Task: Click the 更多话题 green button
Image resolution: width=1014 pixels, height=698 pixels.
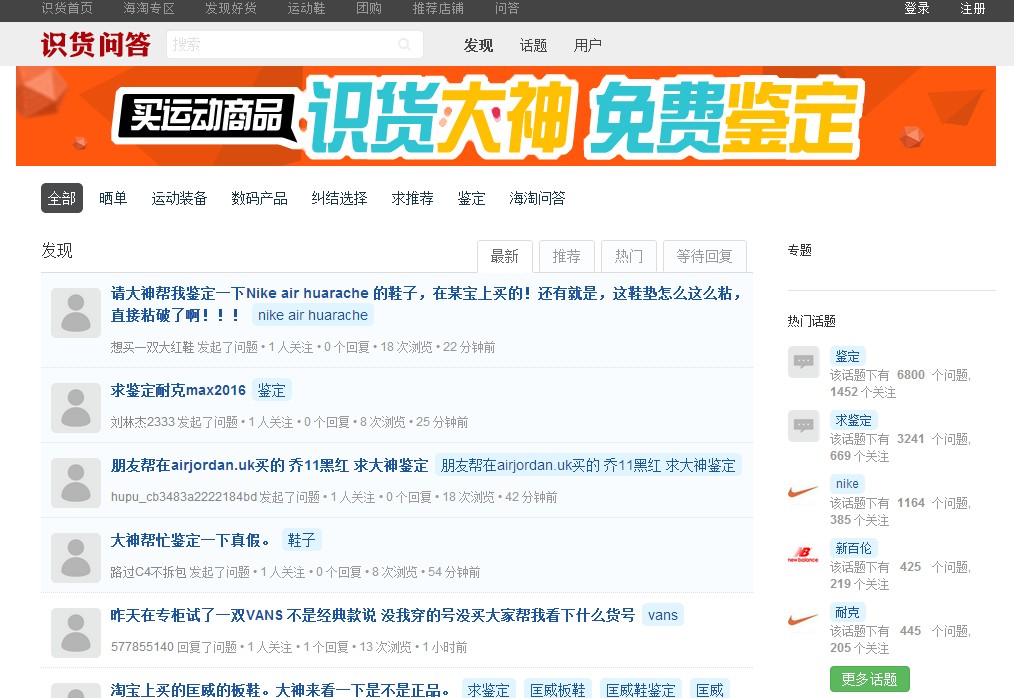Action: click(870, 679)
